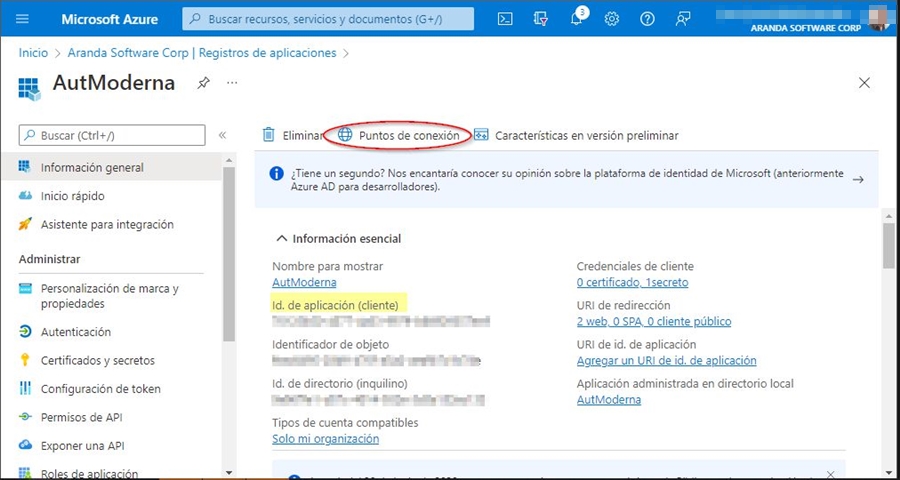Image resolution: width=900 pixels, height=480 pixels.
Task: Click the Id. de aplicación (cliente) label
Action: [x=335, y=305]
